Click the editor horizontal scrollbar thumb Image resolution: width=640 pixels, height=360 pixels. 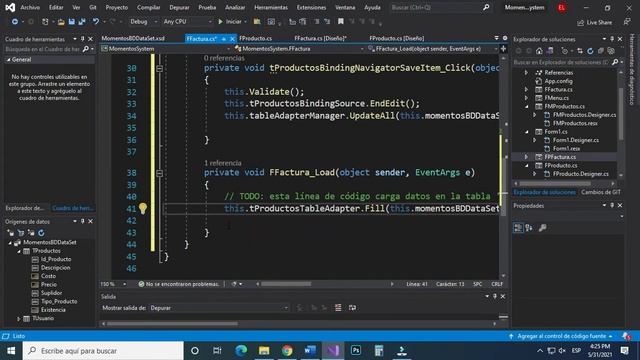pyautogui.click(x=286, y=284)
